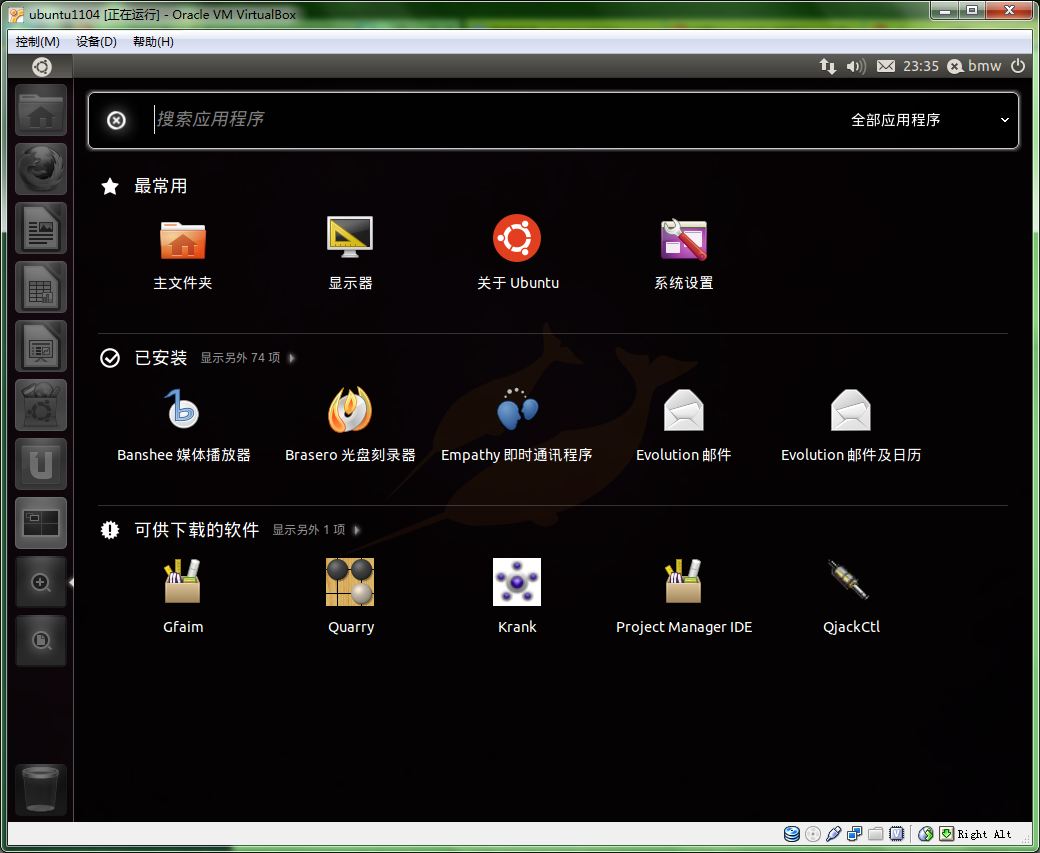Launch 关于 Ubuntu
The image size is (1040, 853).
(517, 240)
